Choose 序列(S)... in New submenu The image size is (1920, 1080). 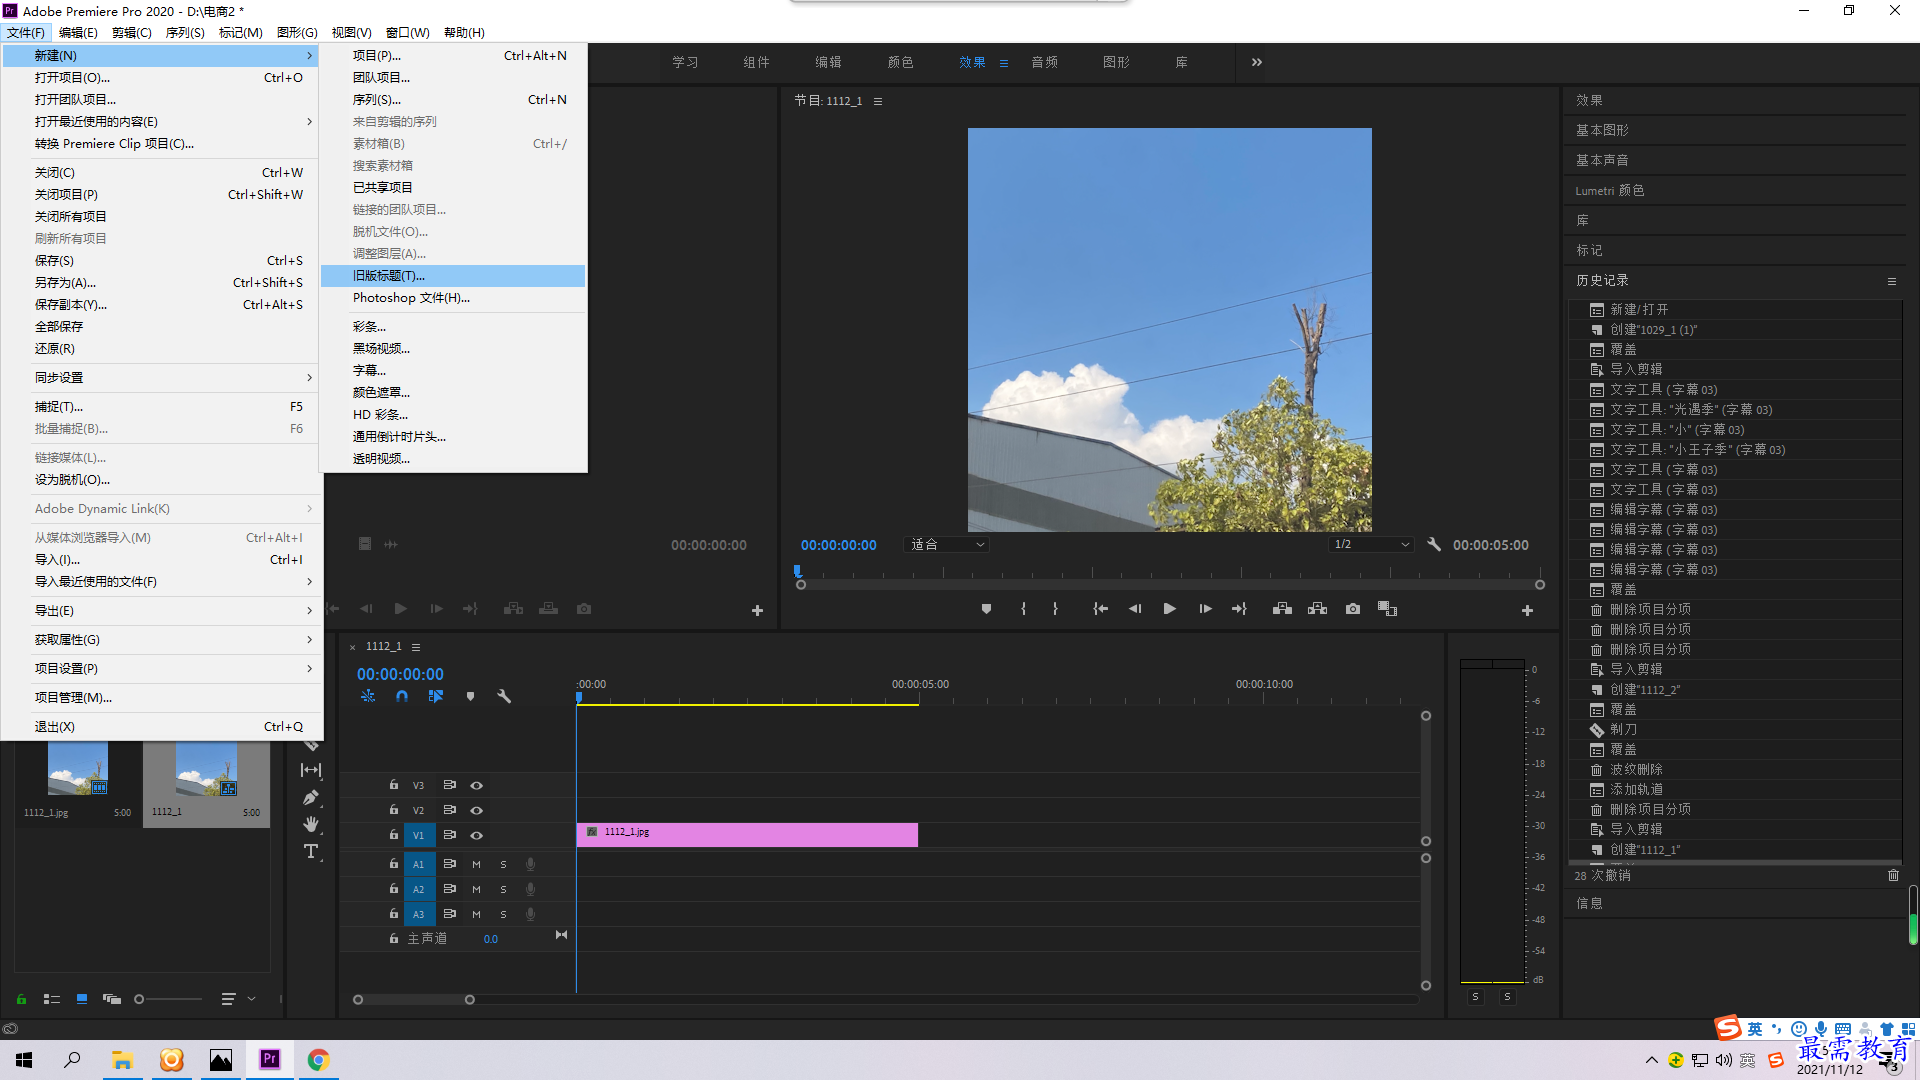453,100
